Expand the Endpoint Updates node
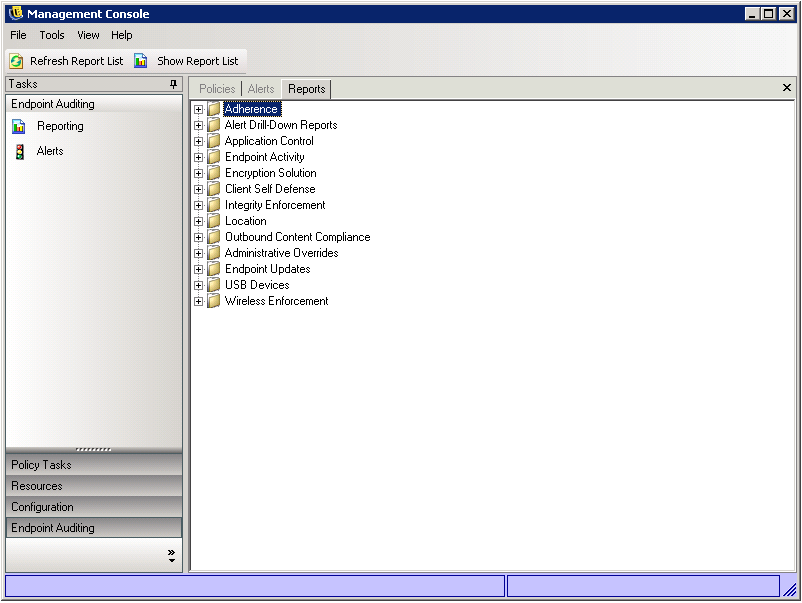Screen dimensions: 802x603 pyautogui.click(x=198, y=270)
